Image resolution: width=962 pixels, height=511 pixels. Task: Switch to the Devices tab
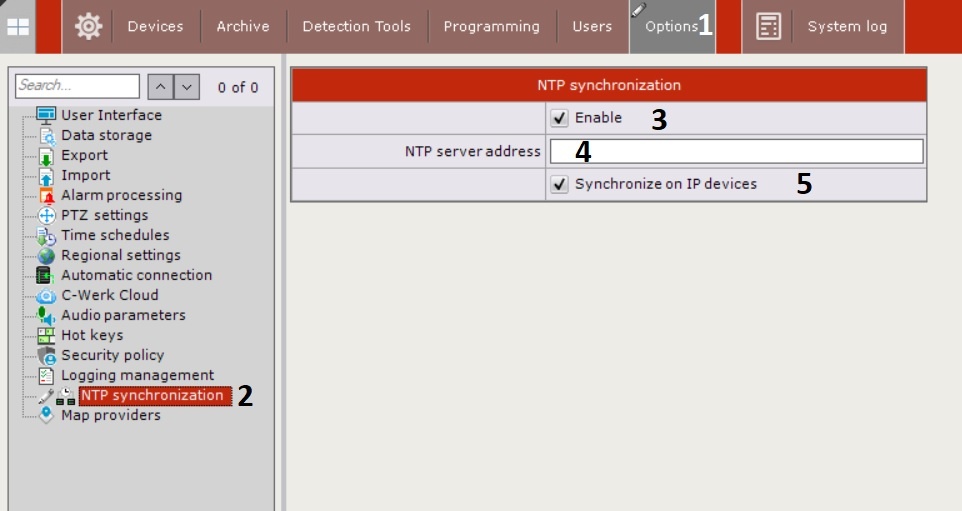pos(156,27)
